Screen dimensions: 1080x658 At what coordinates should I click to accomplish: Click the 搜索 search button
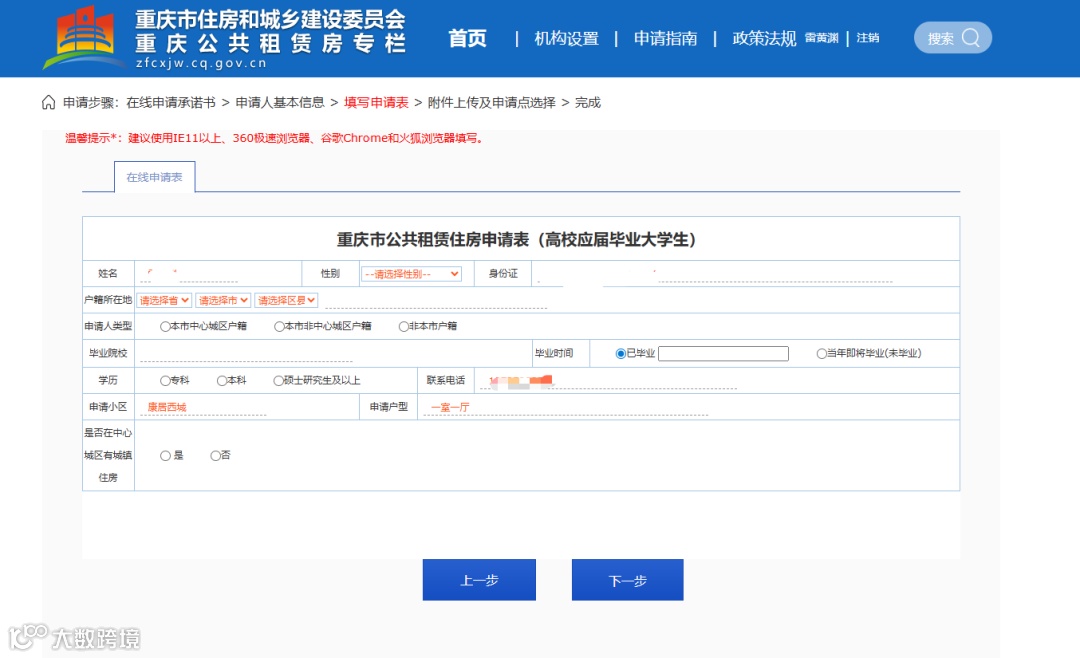pos(953,38)
